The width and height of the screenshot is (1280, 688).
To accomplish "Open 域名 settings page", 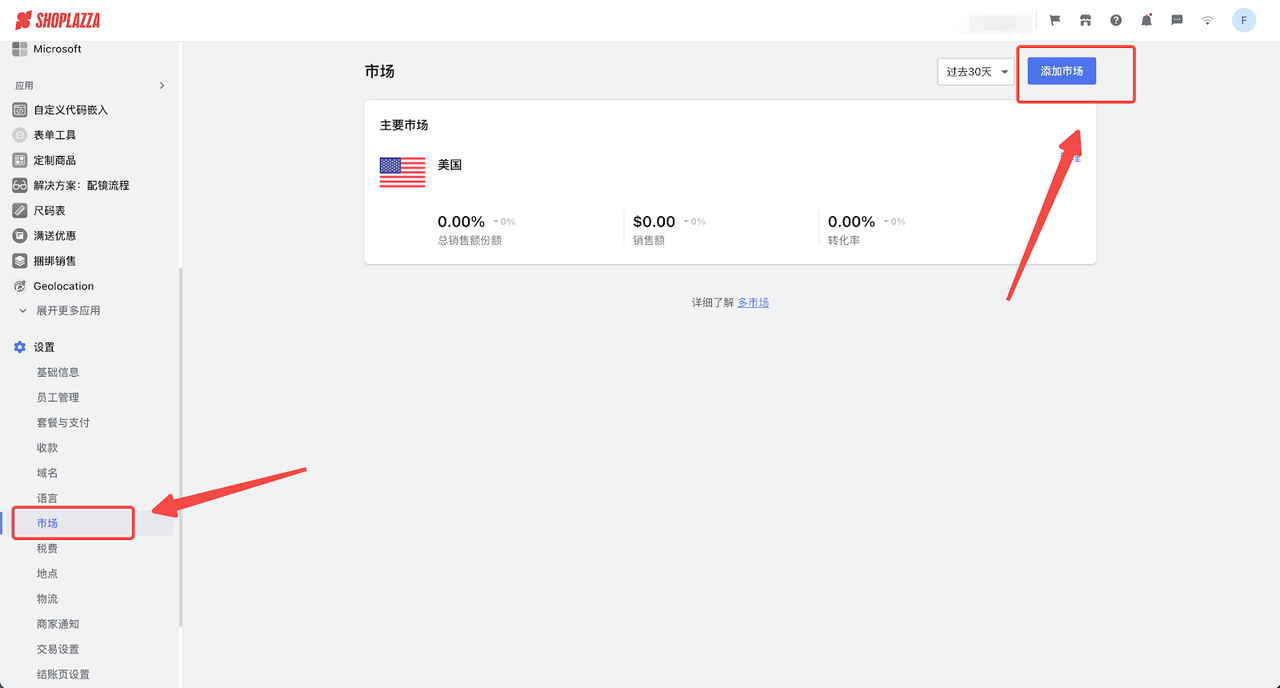I will click(47, 473).
